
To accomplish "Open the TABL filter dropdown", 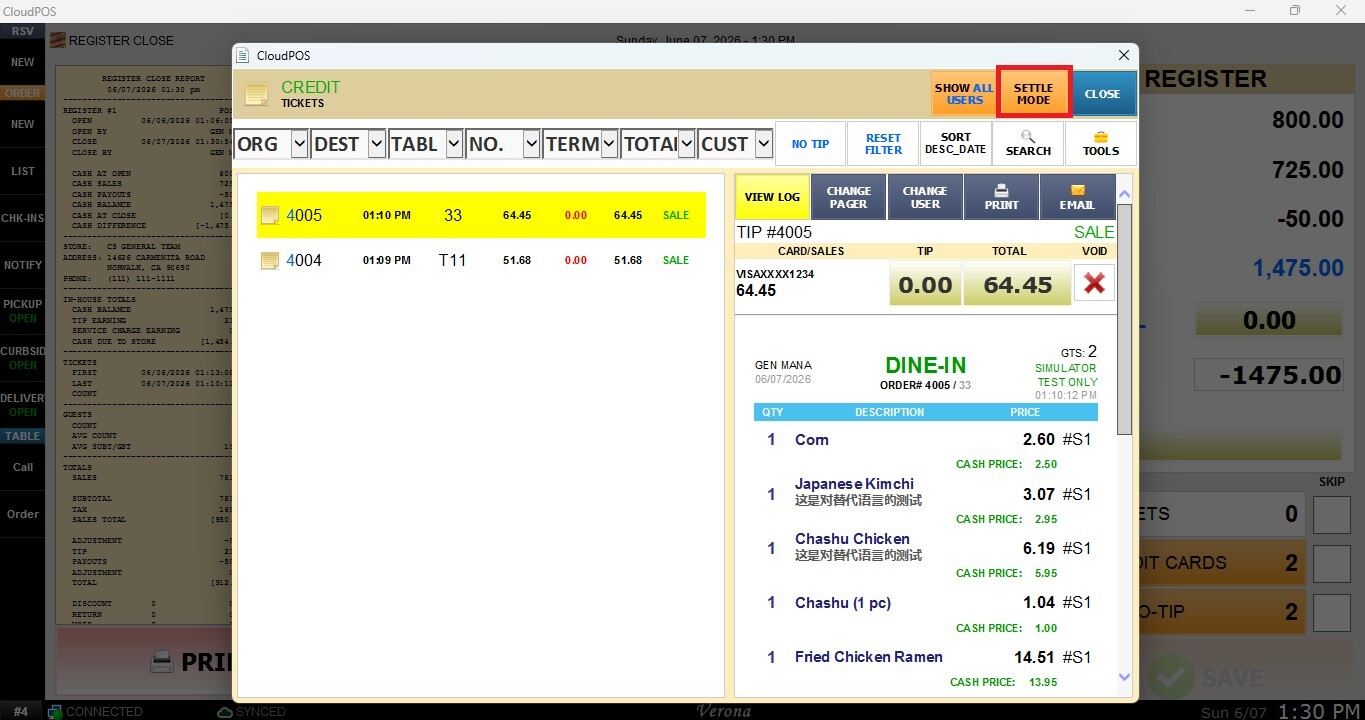I will point(454,145).
